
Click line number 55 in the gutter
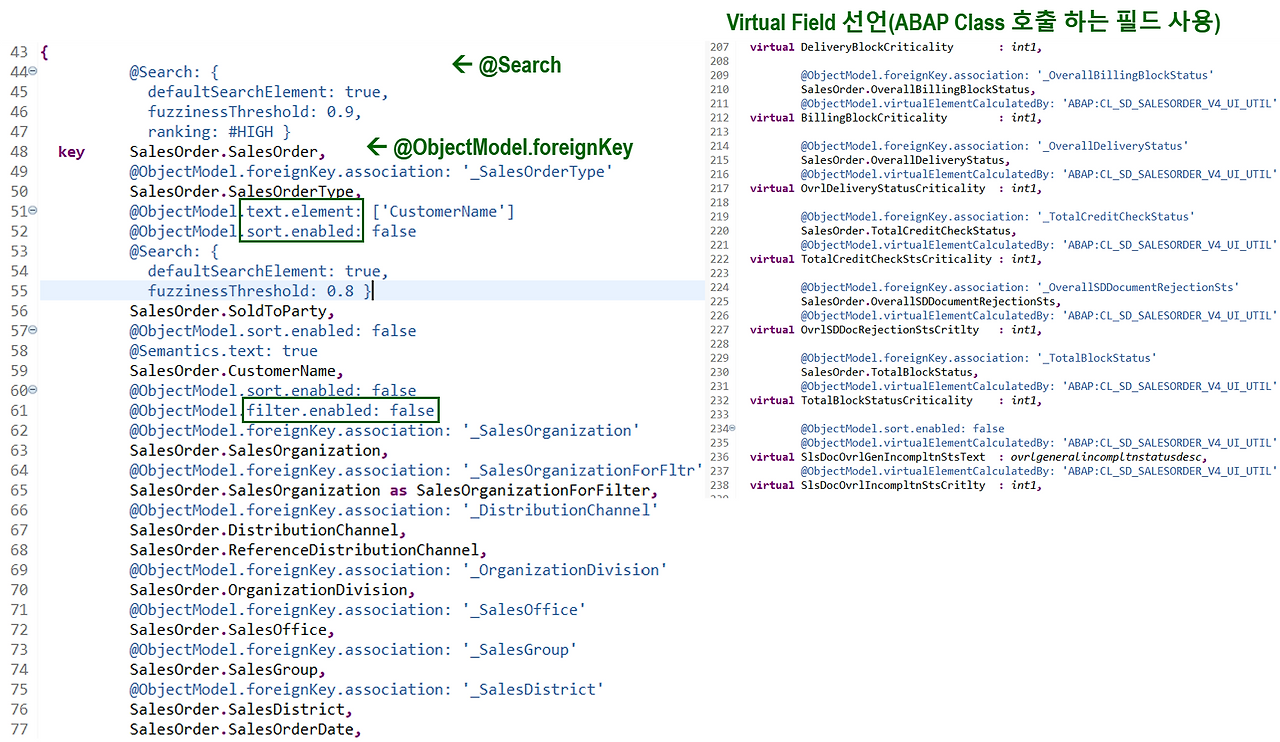tap(19, 291)
